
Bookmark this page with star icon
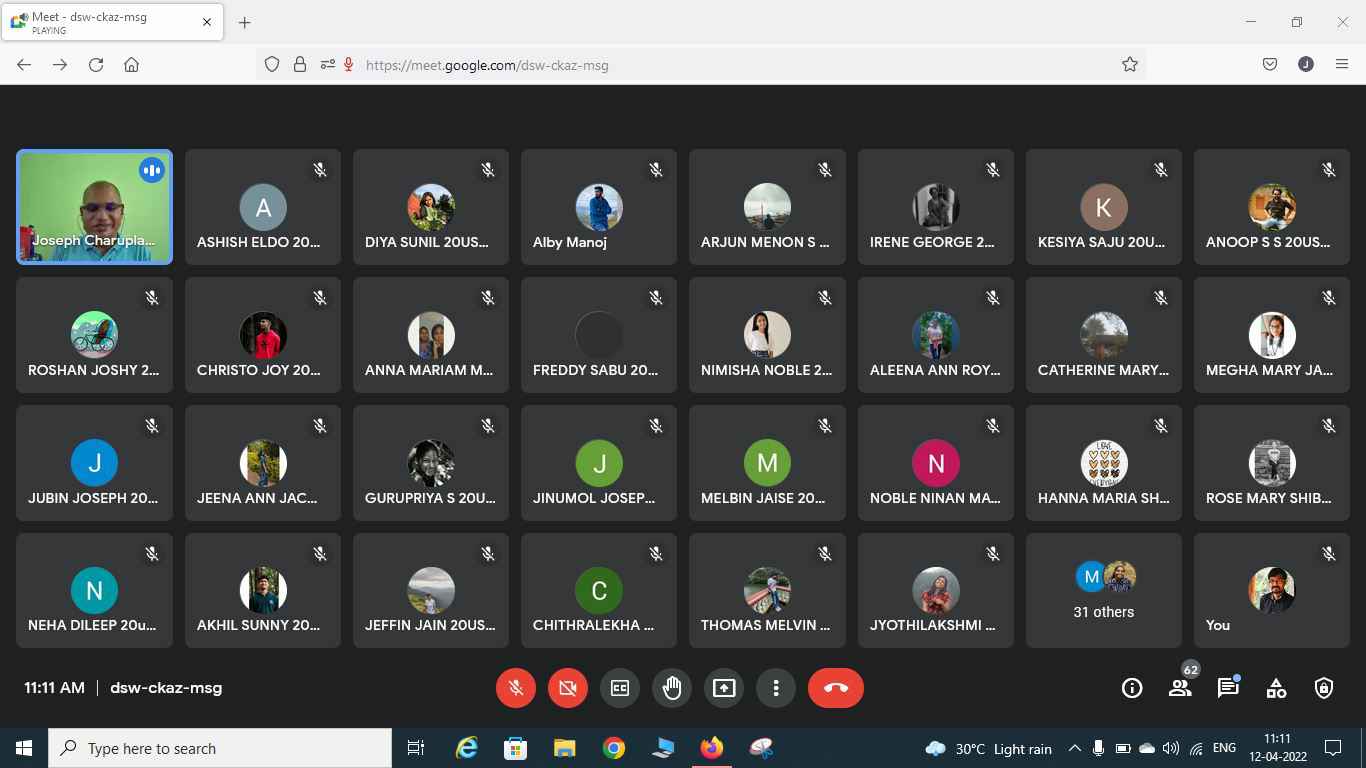coord(1130,64)
